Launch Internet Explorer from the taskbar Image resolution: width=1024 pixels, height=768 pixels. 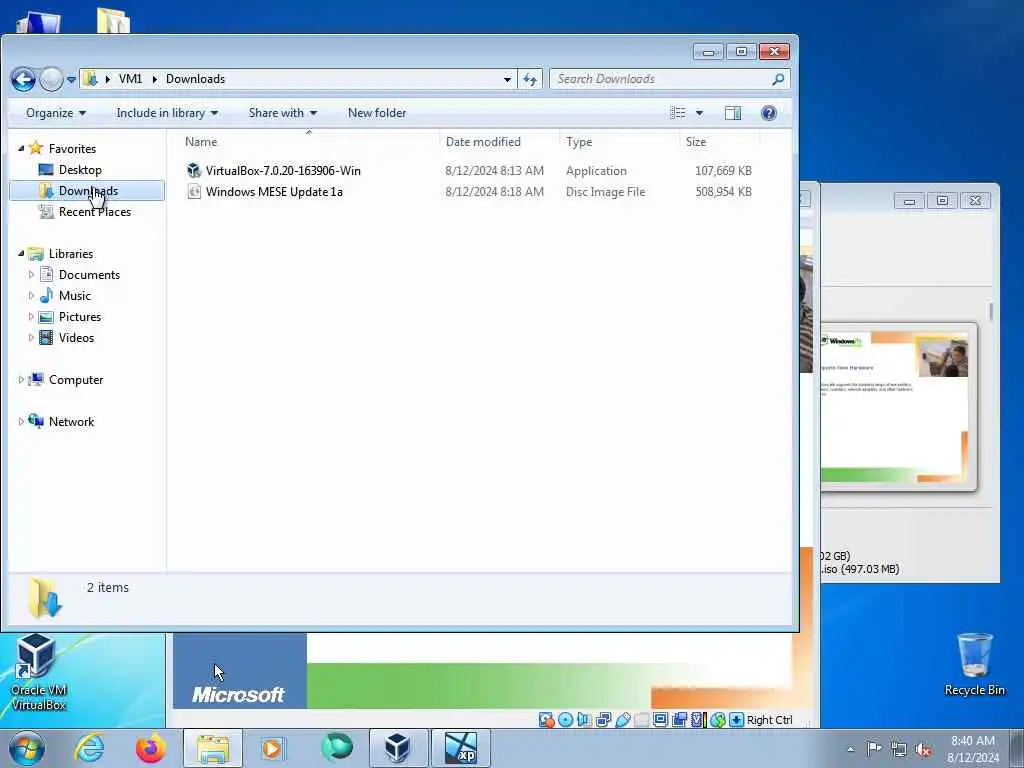[x=89, y=748]
